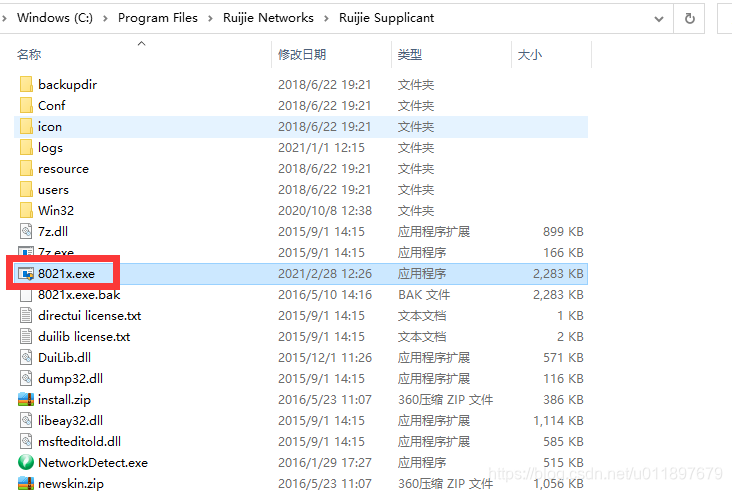Sort by 名称 column header
The image size is (732, 492).
pyautogui.click(x=29, y=55)
